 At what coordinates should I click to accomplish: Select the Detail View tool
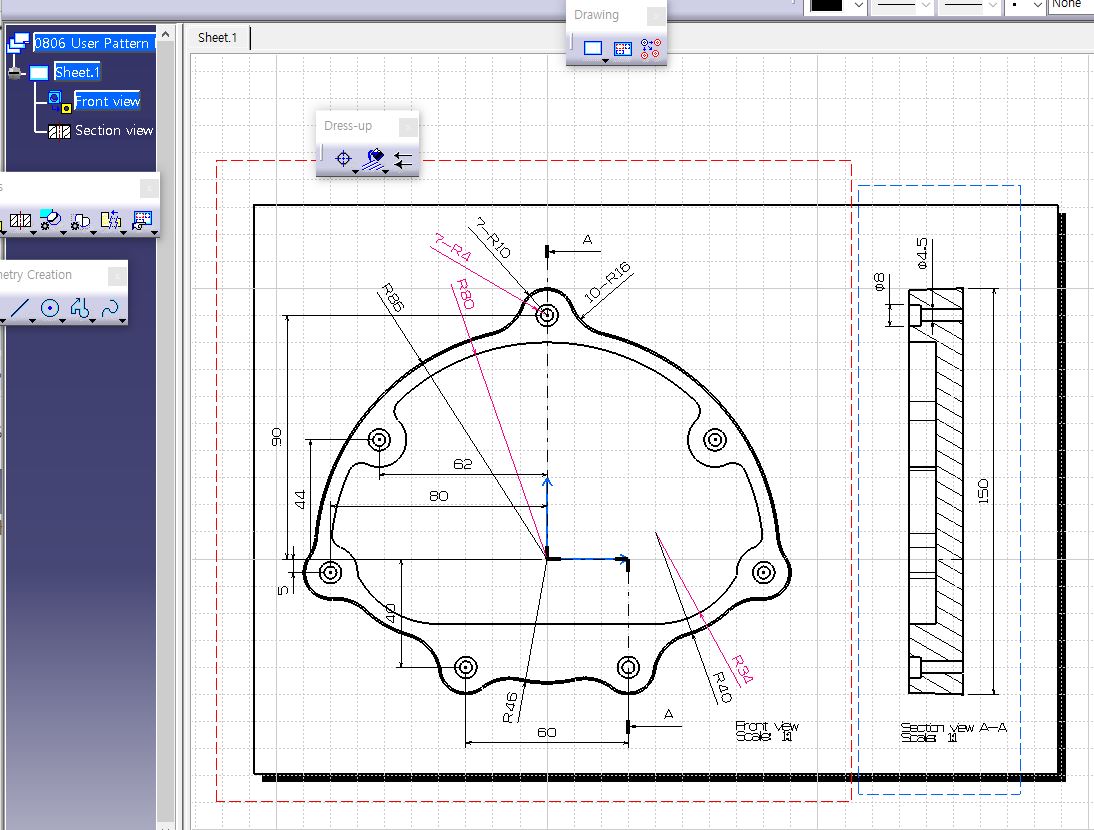[x=50, y=220]
